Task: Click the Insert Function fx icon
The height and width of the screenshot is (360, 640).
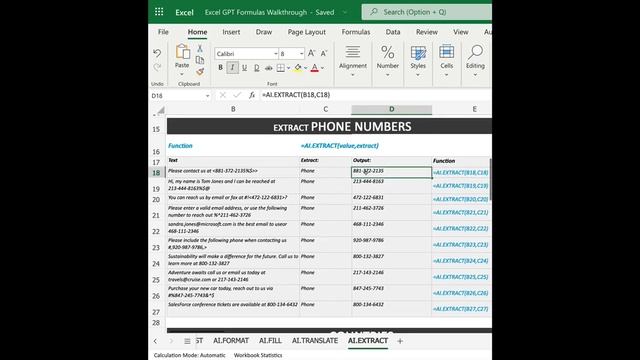Action: pos(252,95)
